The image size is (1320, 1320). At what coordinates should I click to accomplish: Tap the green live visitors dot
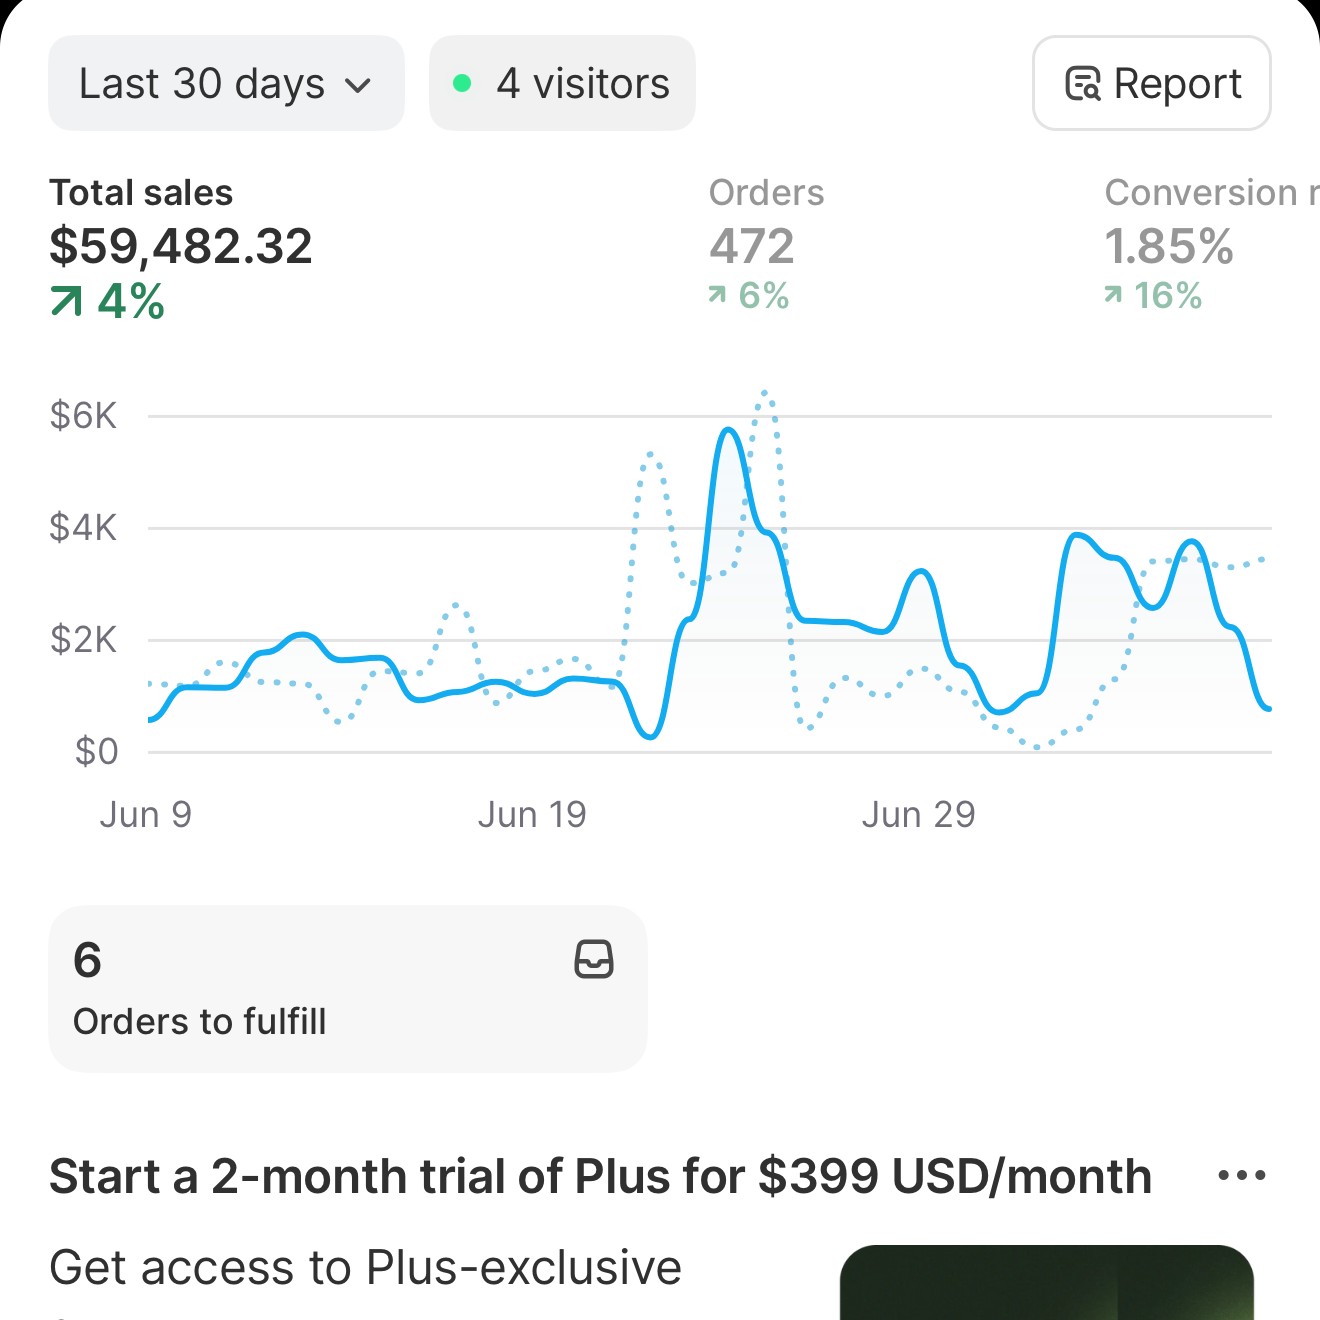pos(463,83)
